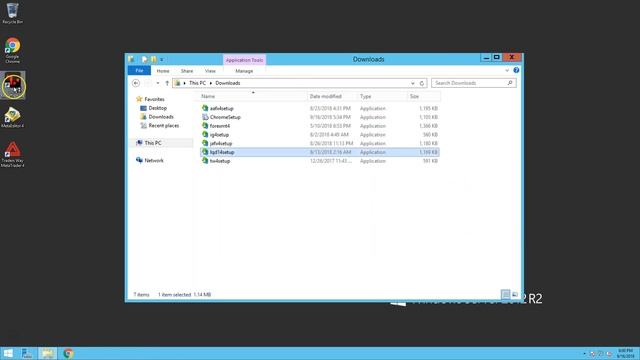The width and height of the screenshot is (640, 360).
Task: Open File Explorer from the taskbar
Action: coord(47,353)
